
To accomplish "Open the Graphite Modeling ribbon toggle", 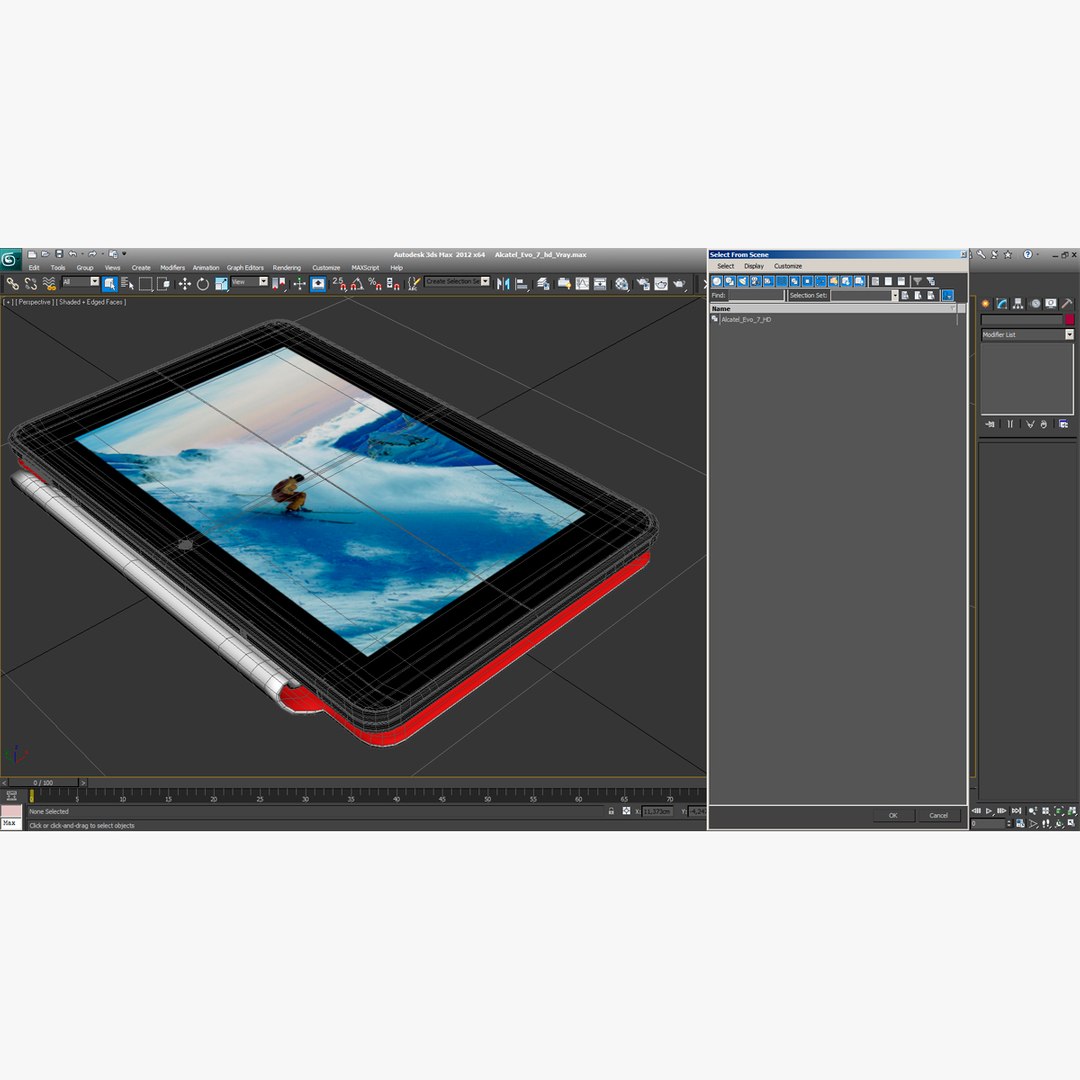I will pos(564,283).
